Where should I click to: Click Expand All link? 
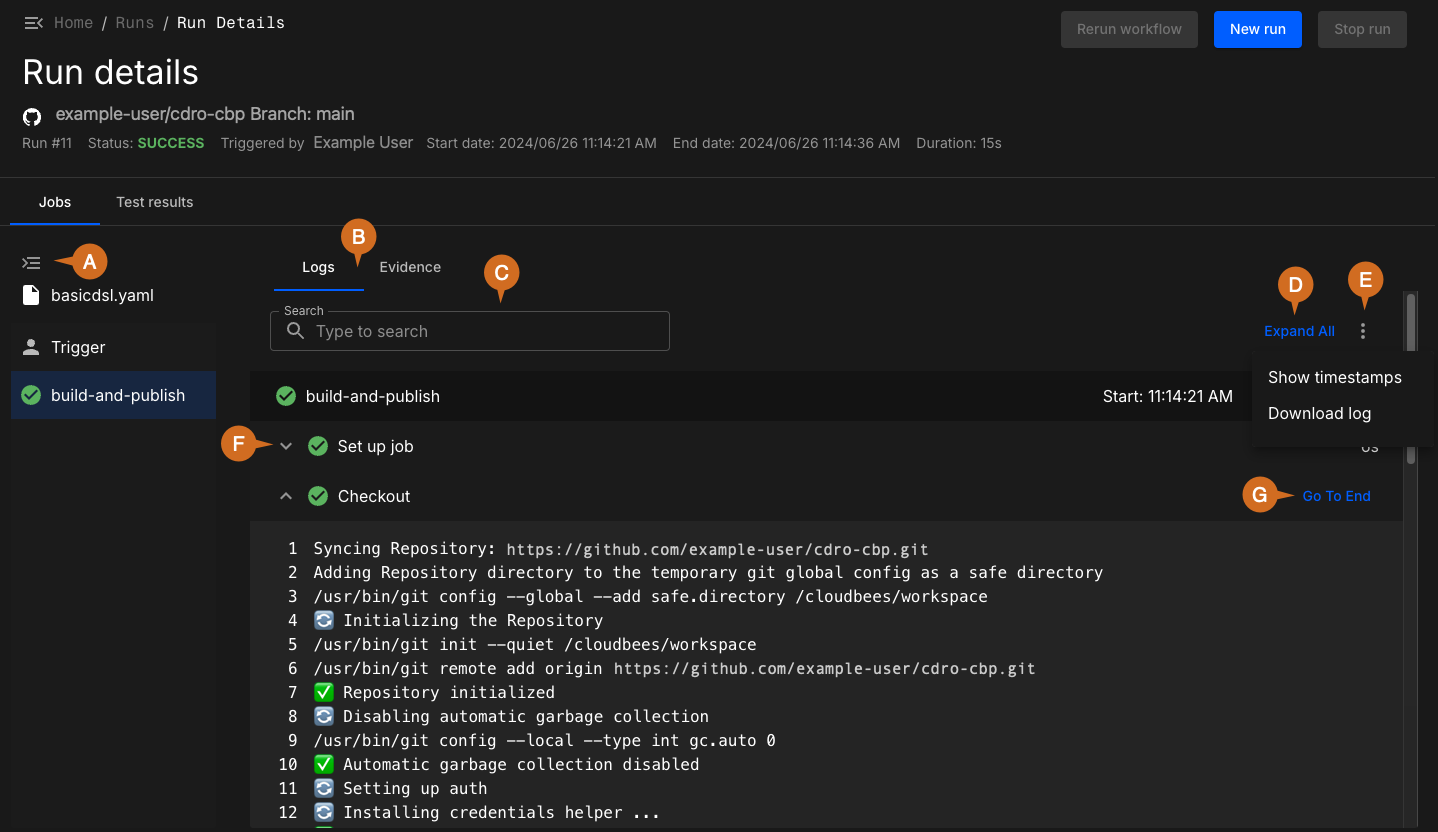[1299, 331]
